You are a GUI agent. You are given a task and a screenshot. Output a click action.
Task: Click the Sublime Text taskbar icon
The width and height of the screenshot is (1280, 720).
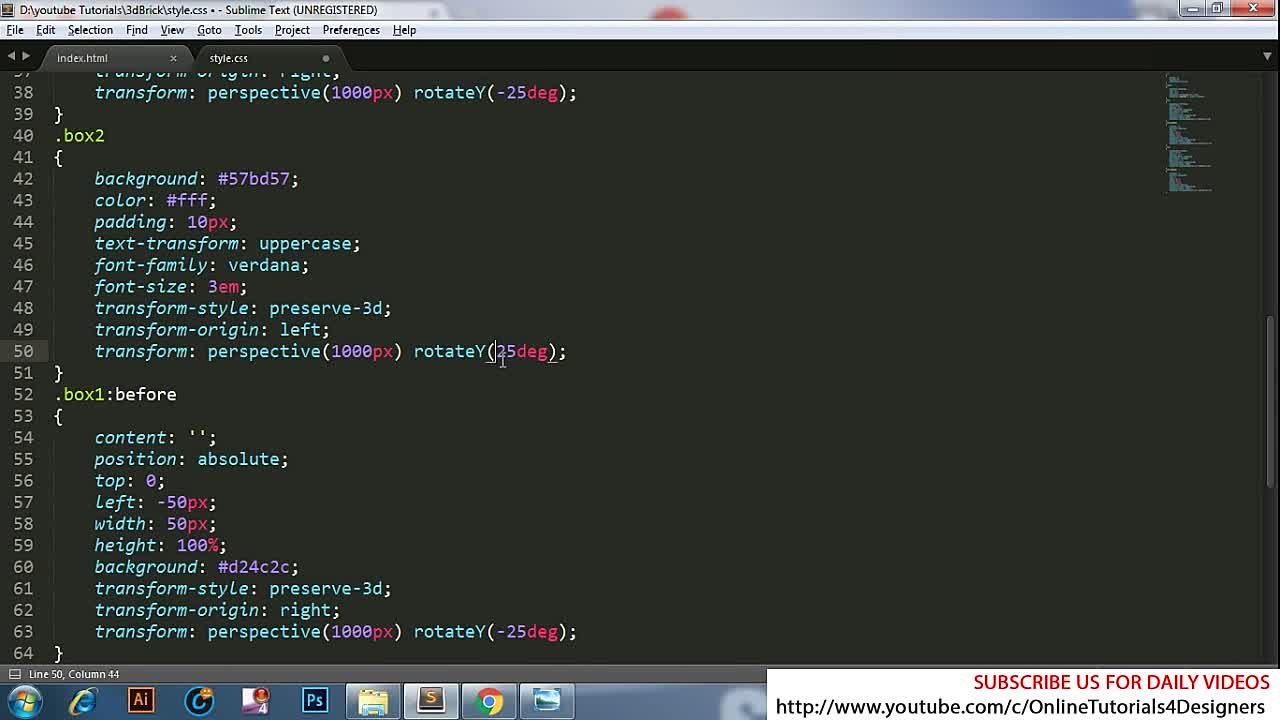pos(431,700)
